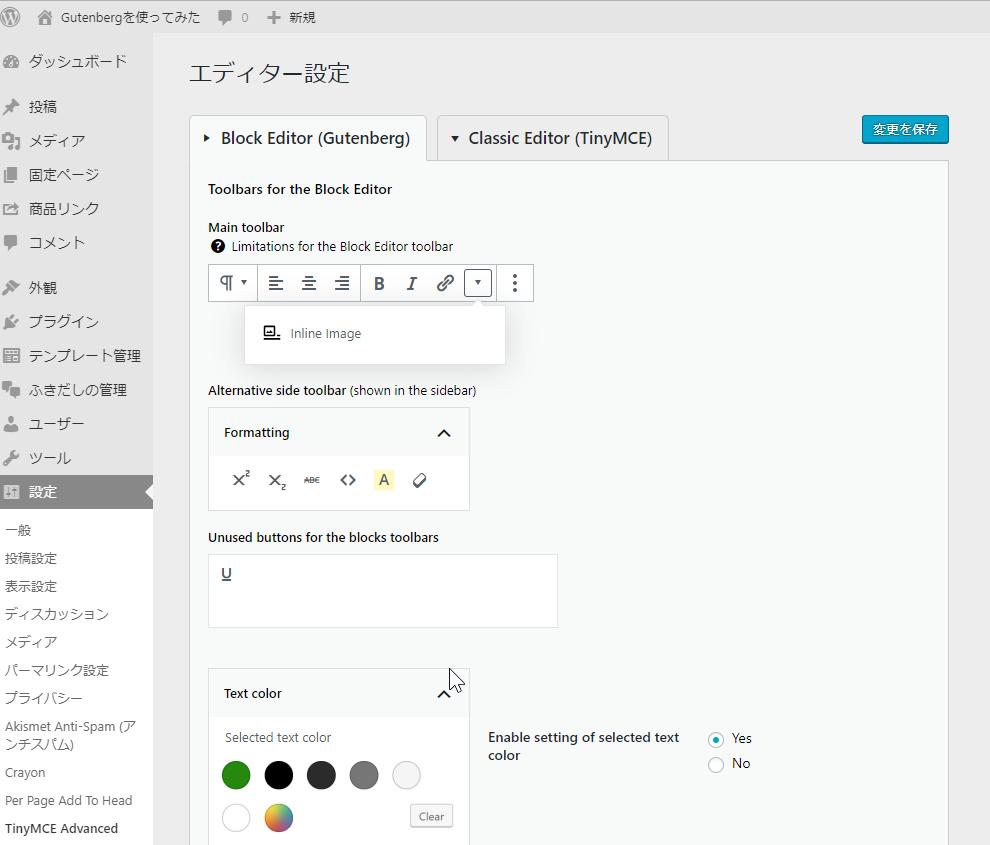The image size is (990, 845).
Task: Switch to Block Editor (Gutenberg) tab
Action: [308, 138]
